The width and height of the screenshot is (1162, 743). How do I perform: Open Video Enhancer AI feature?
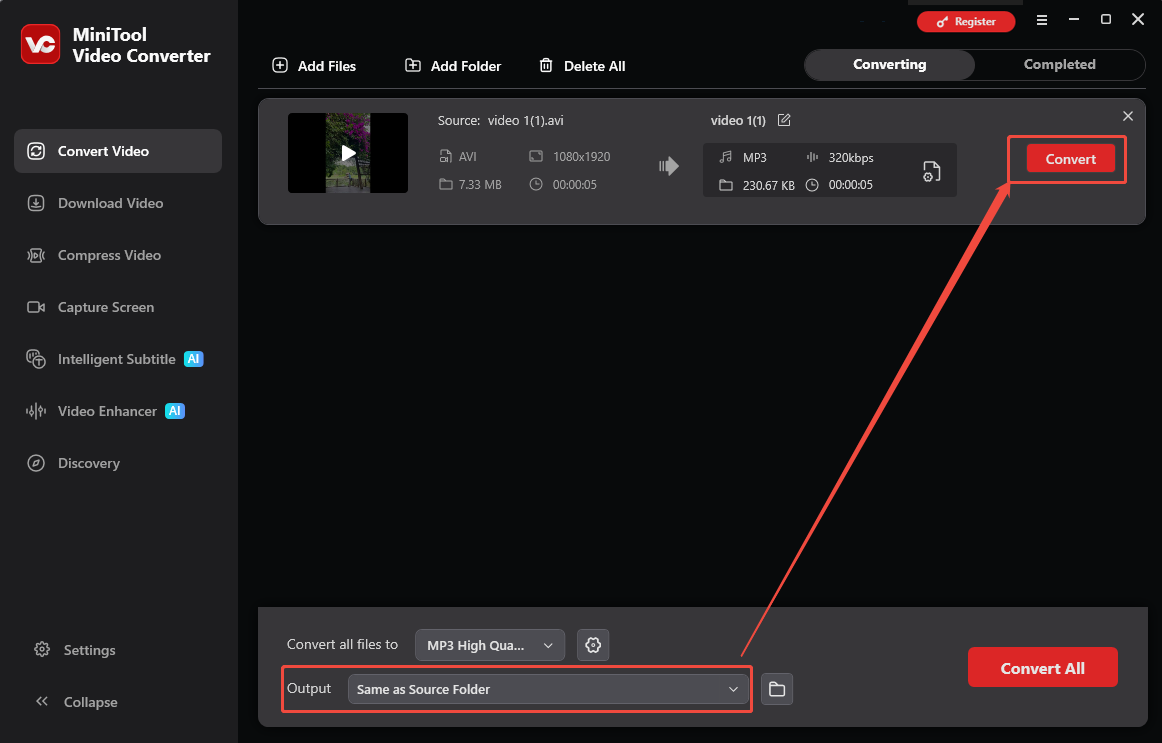(105, 411)
